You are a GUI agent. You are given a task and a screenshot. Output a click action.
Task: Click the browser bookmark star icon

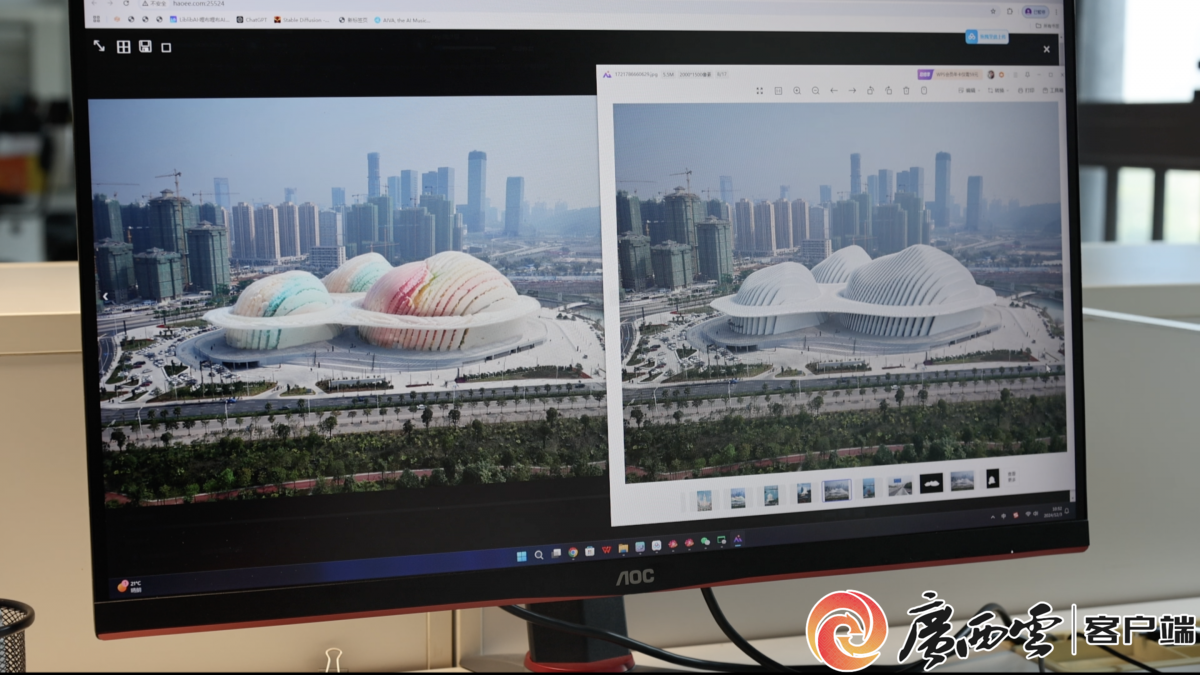993,11
